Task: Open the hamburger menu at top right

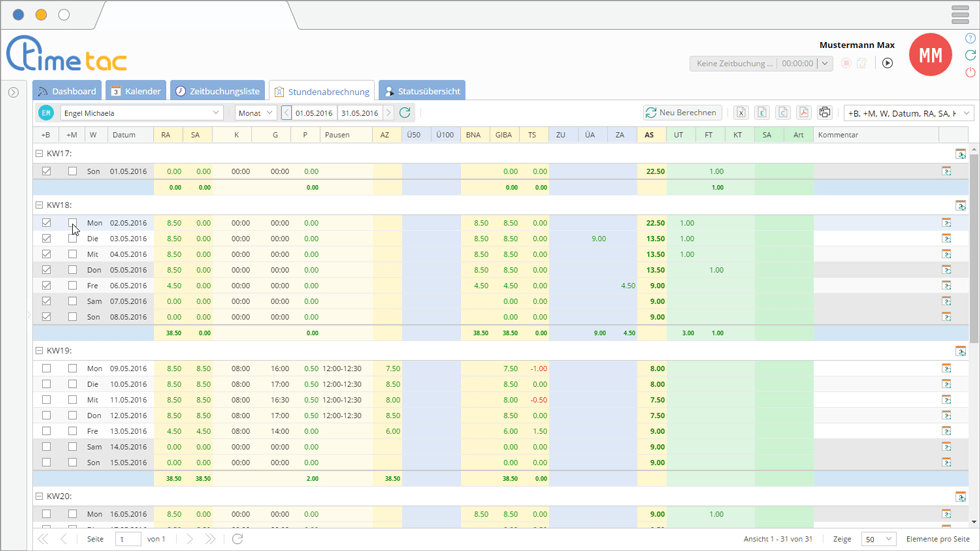Action: (960, 15)
